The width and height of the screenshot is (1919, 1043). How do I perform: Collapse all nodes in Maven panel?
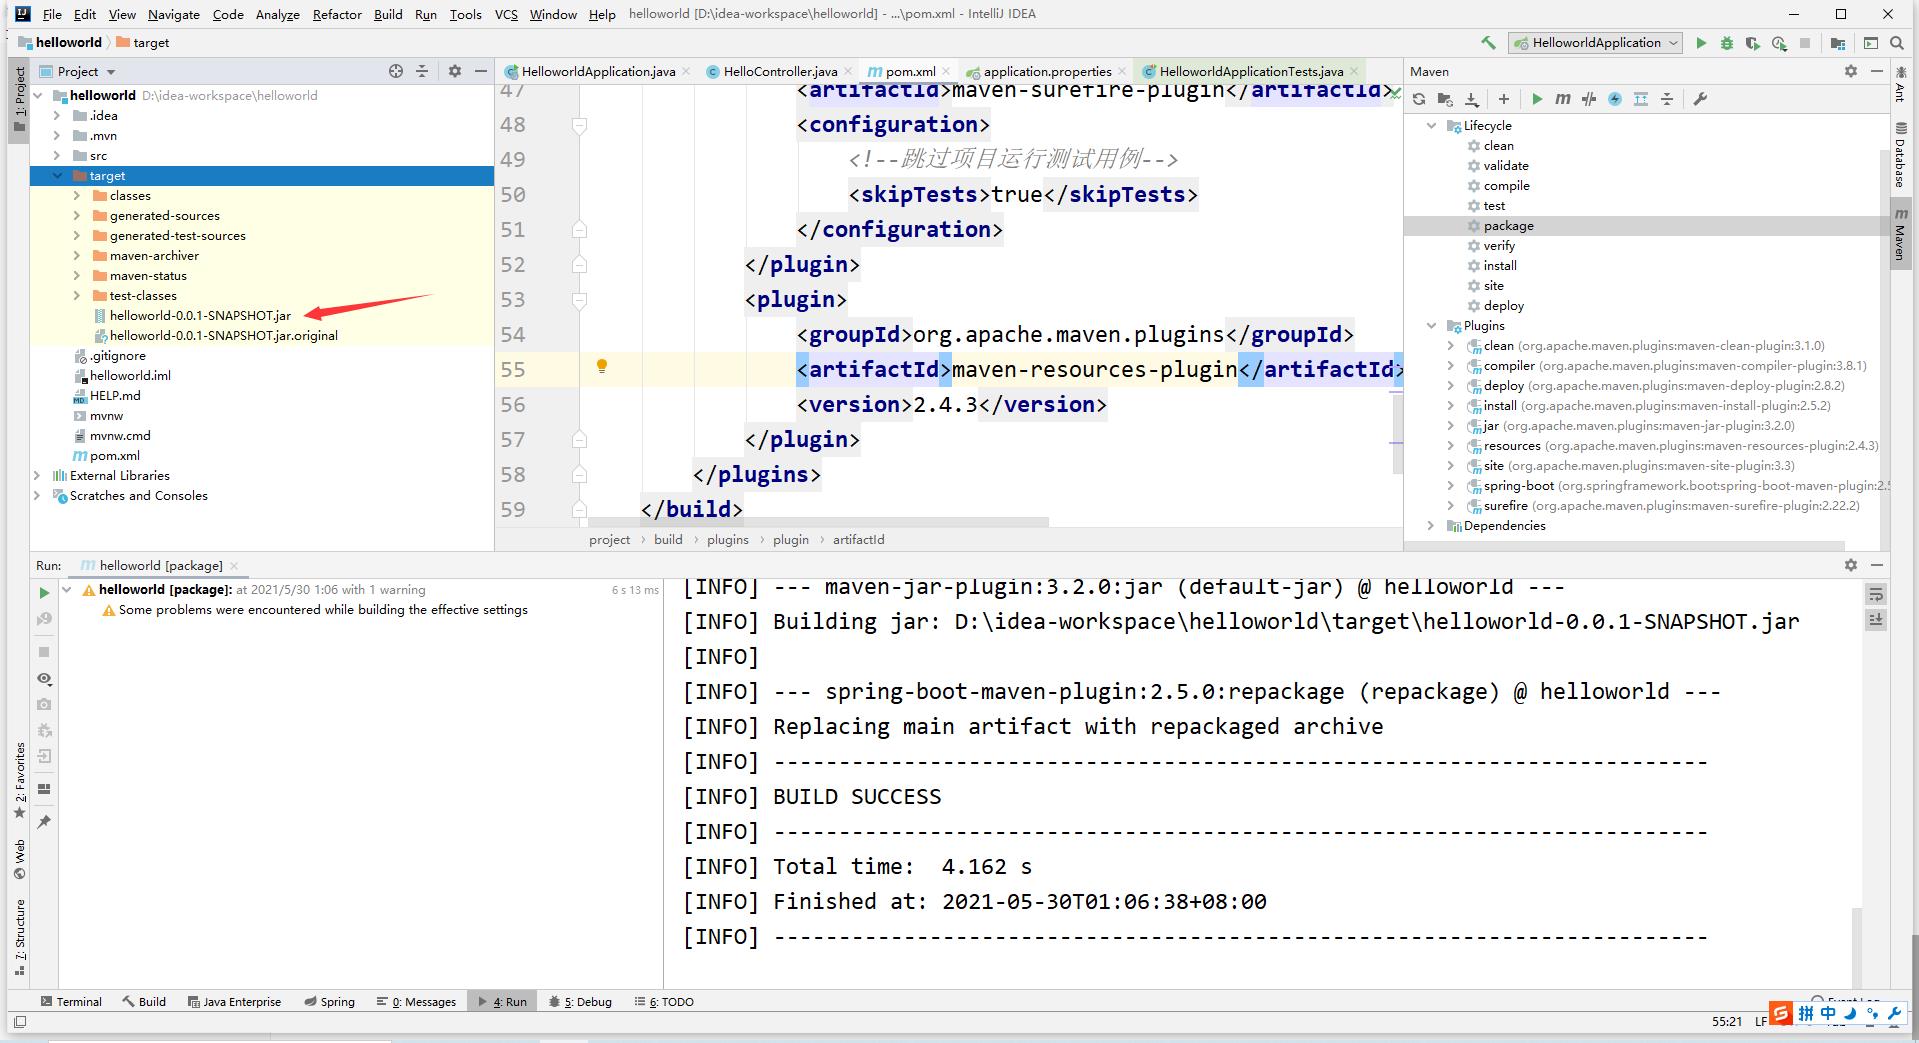[1667, 99]
